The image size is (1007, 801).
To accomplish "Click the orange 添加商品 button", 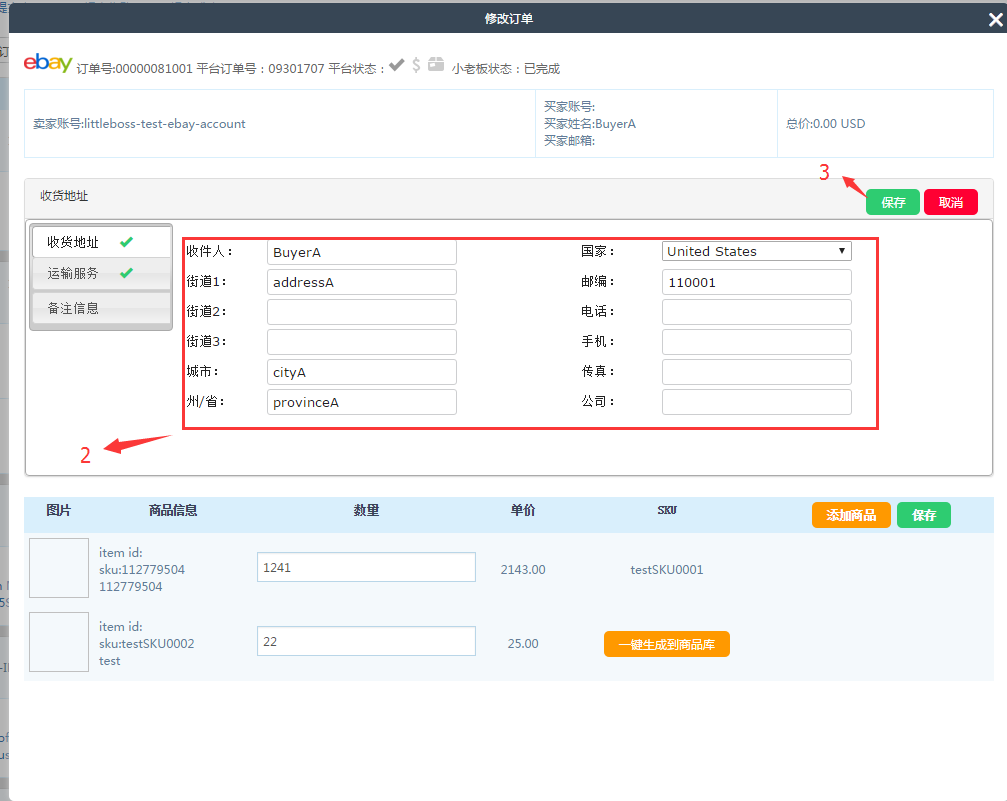I will point(850,515).
